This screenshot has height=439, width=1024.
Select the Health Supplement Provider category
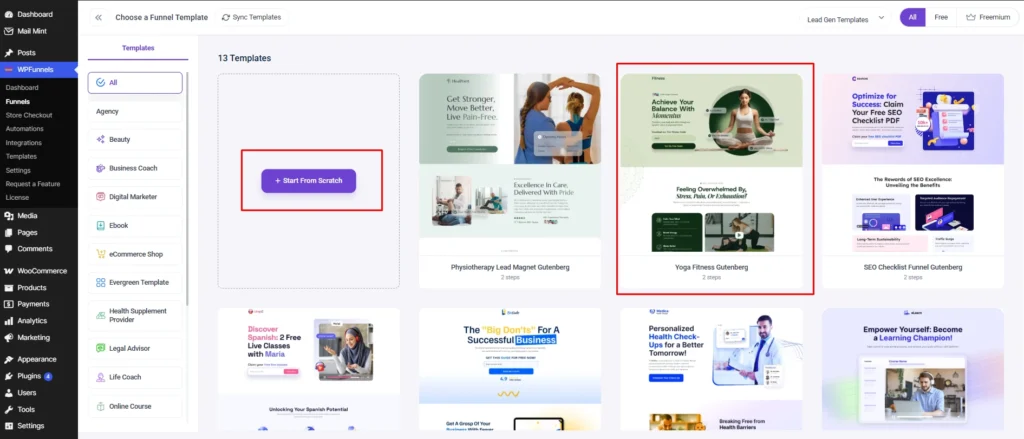pos(135,316)
